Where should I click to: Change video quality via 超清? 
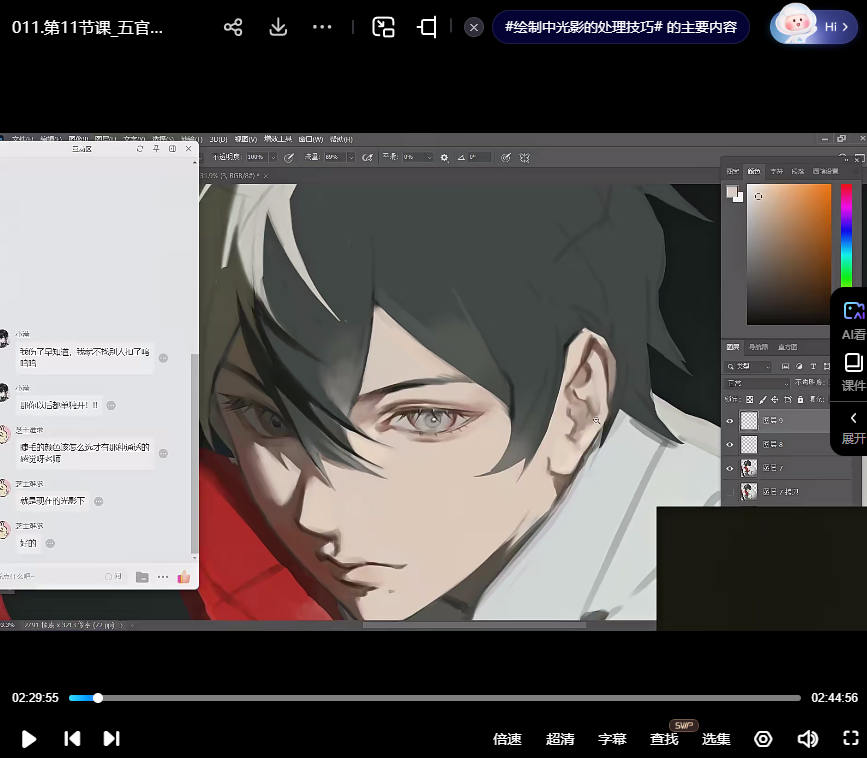(560, 739)
